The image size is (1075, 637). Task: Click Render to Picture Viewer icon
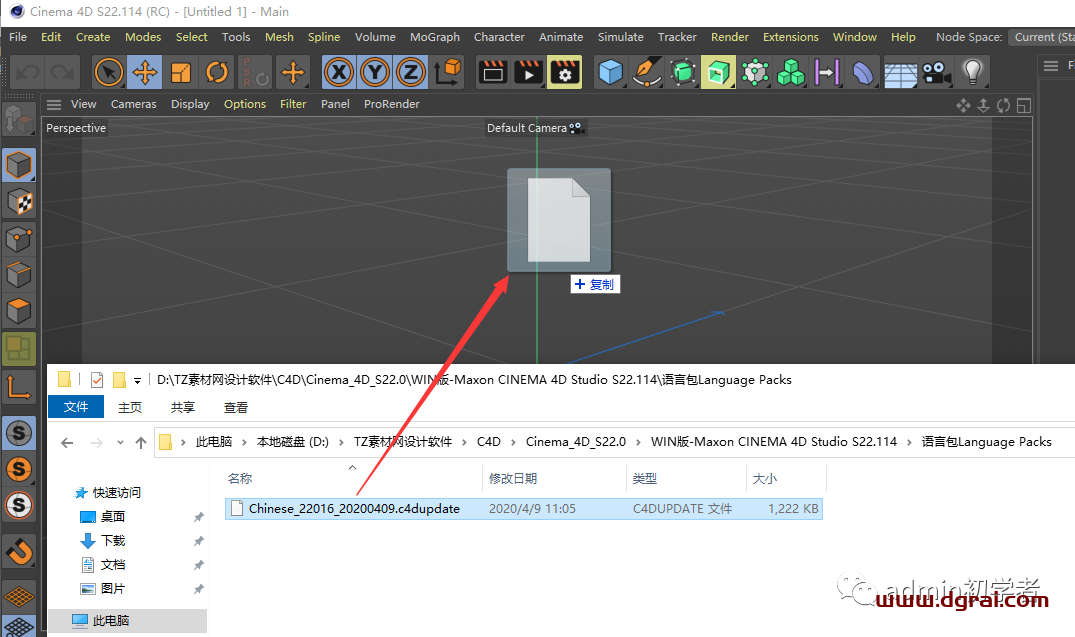529,72
